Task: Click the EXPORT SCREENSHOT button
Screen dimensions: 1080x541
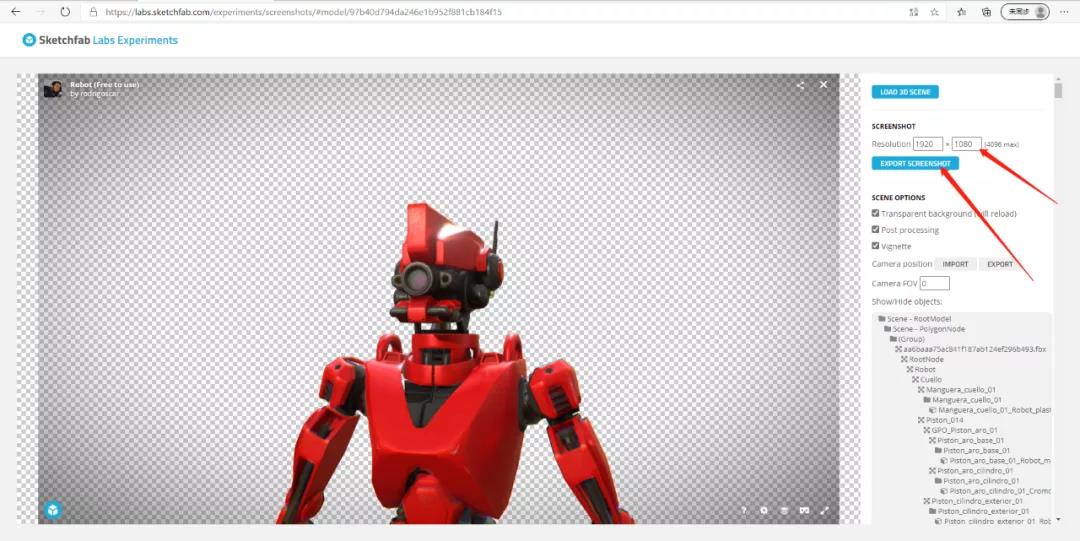Action: tap(915, 163)
